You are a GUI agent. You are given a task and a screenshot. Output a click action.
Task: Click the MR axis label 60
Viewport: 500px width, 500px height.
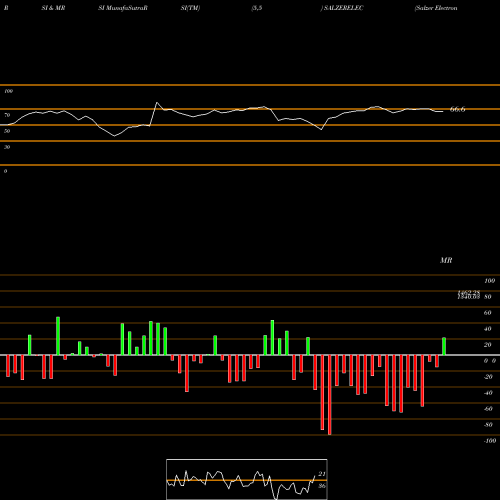487,313
